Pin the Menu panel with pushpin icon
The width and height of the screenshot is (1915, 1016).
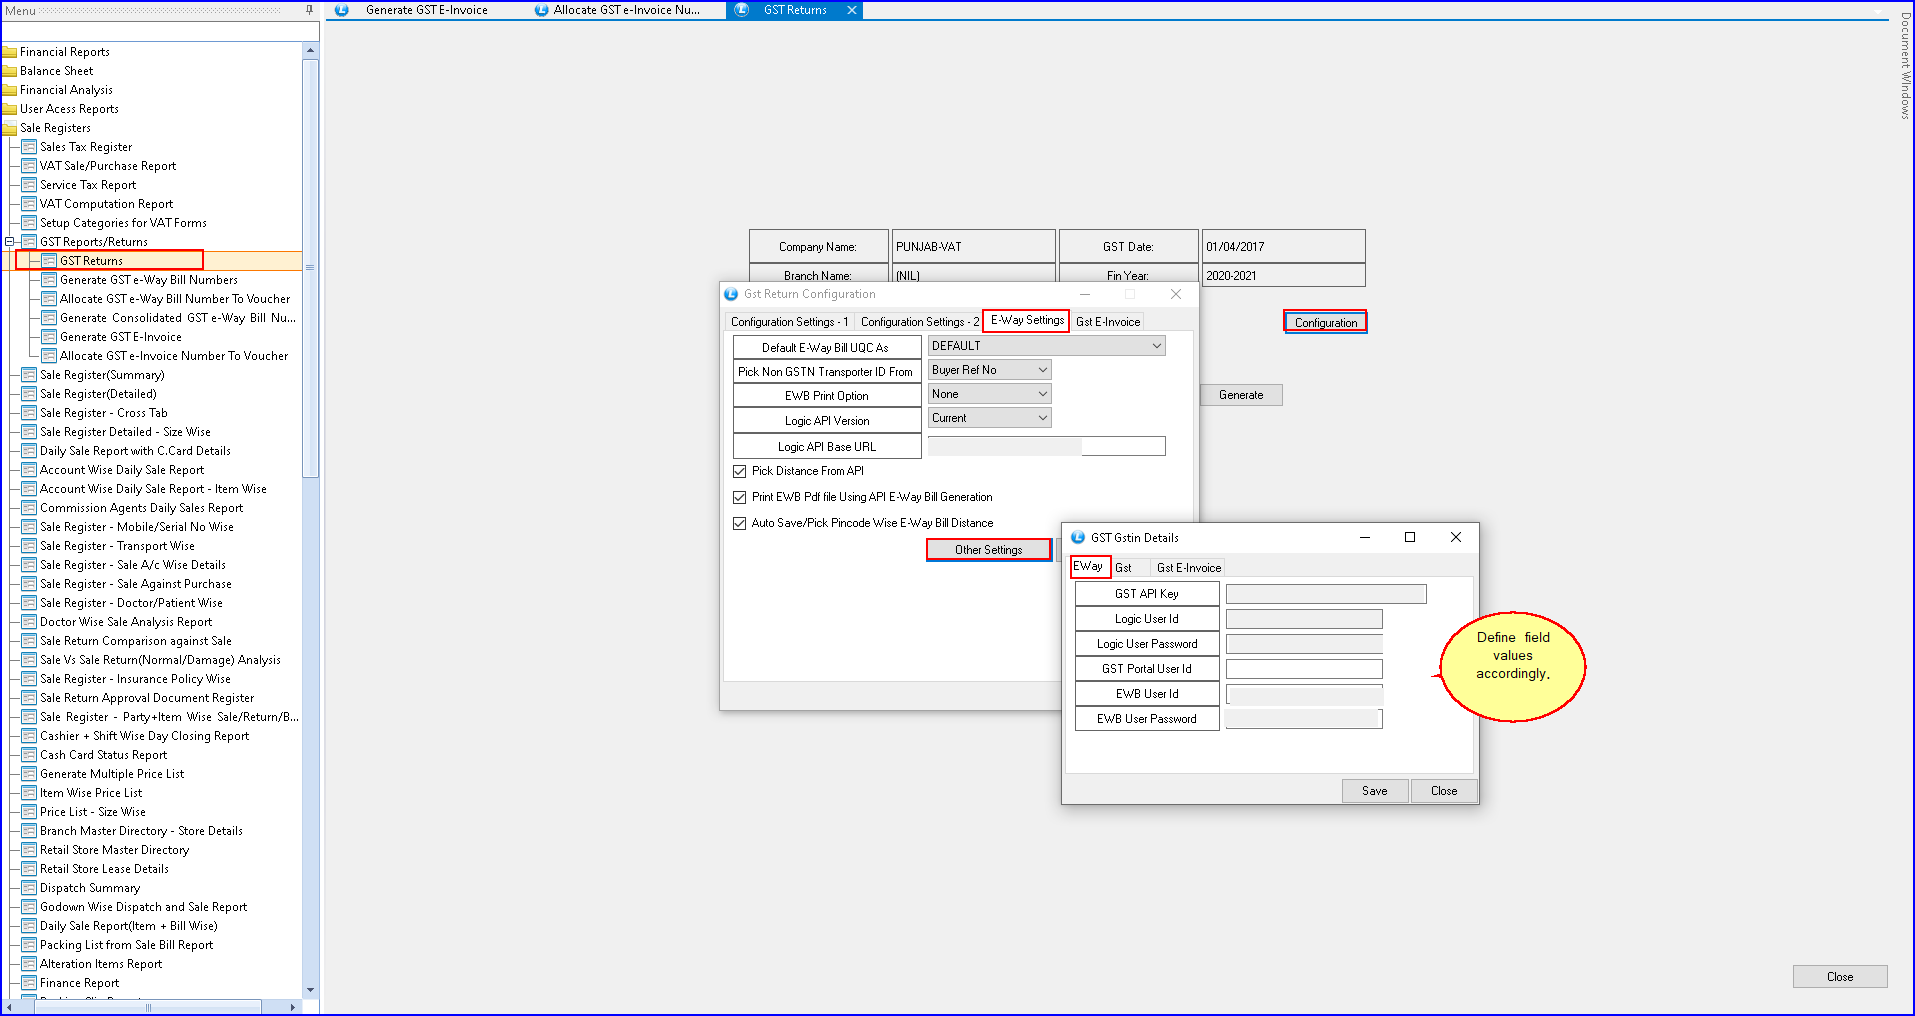coord(309,10)
